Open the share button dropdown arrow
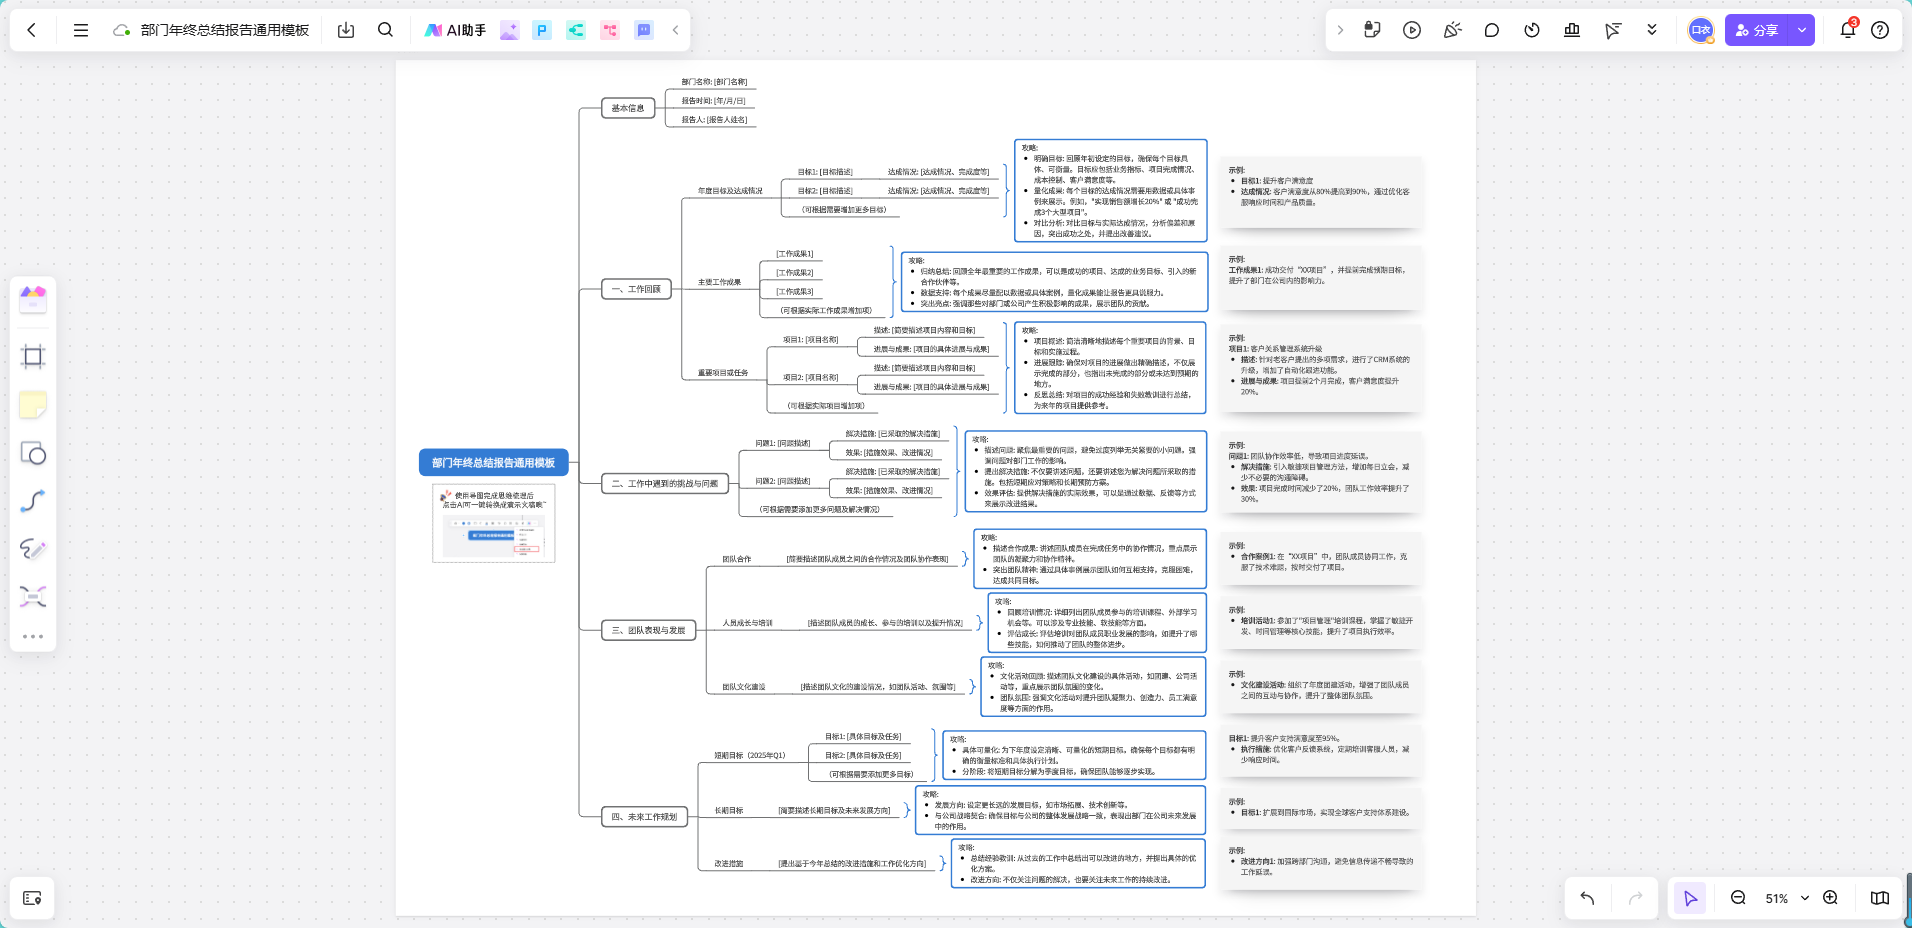 (x=1802, y=30)
